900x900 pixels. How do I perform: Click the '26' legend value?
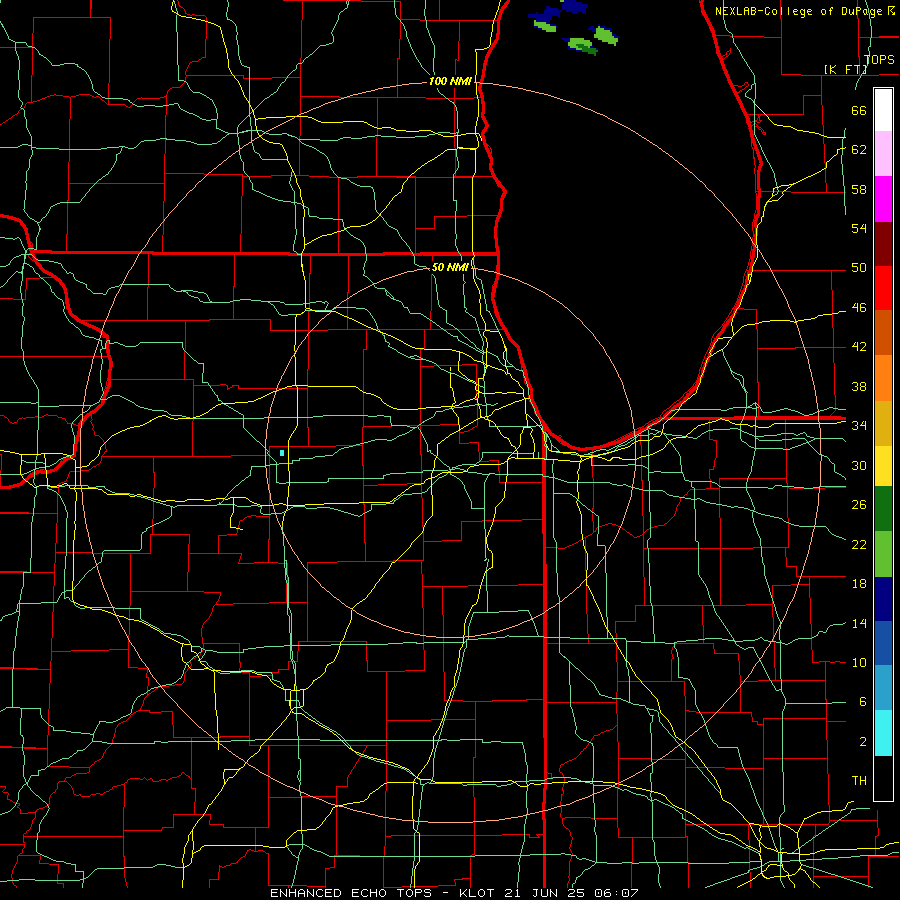pyautogui.click(x=859, y=505)
